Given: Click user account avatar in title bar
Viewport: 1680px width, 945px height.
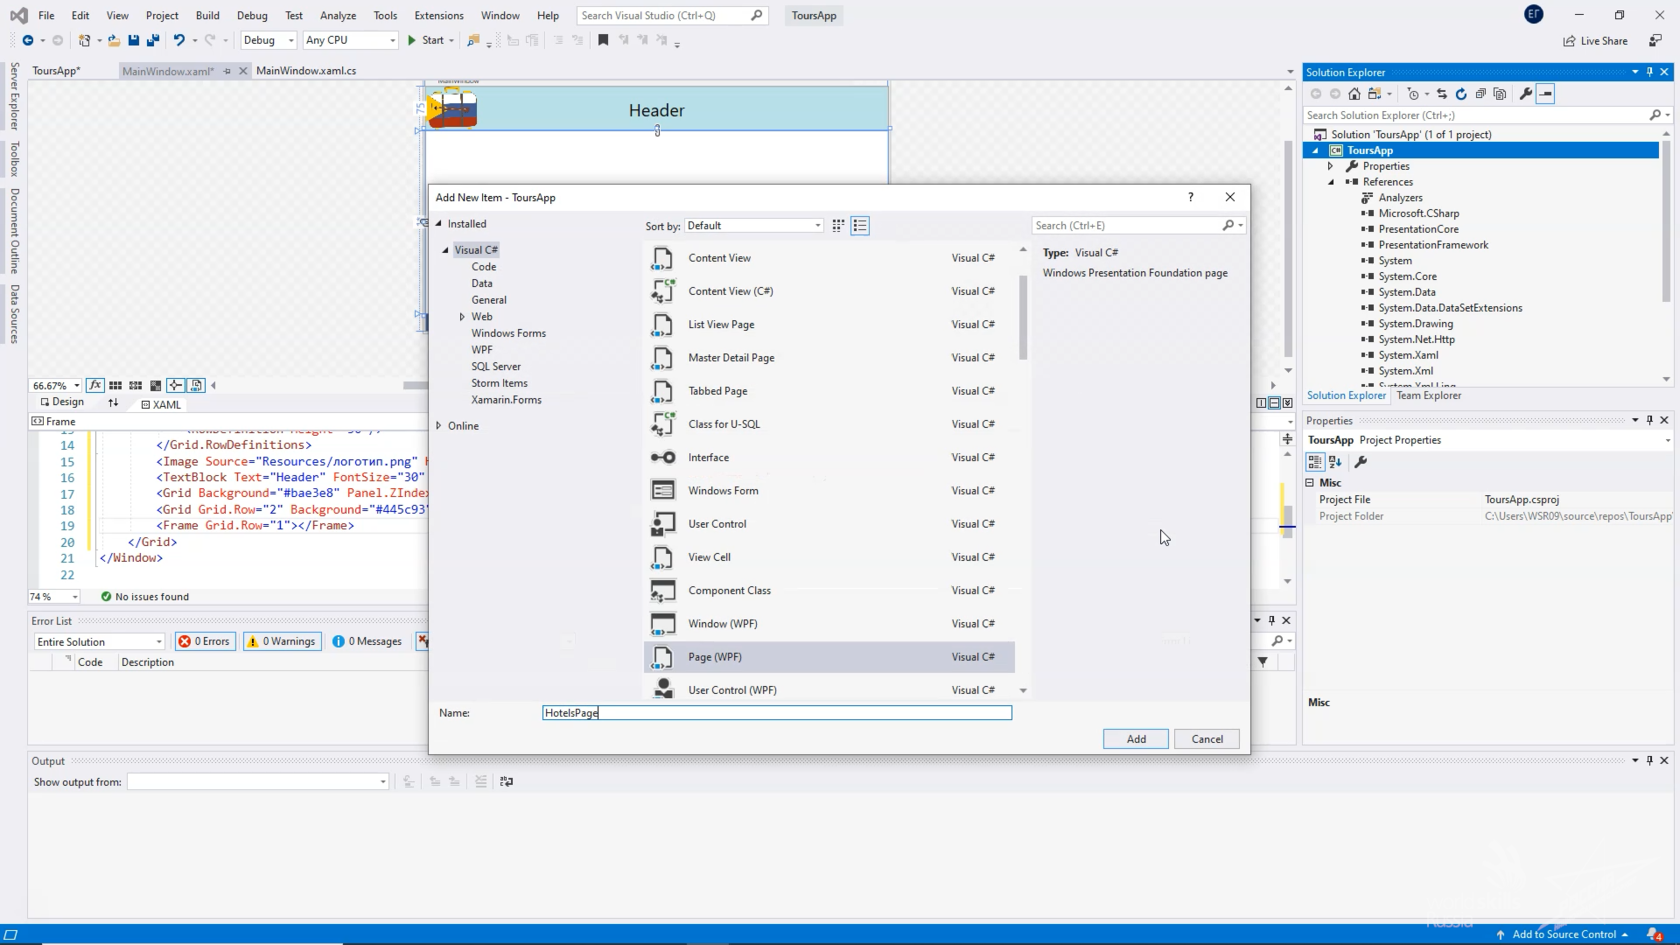Looking at the screenshot, I should coord(1534,14).
